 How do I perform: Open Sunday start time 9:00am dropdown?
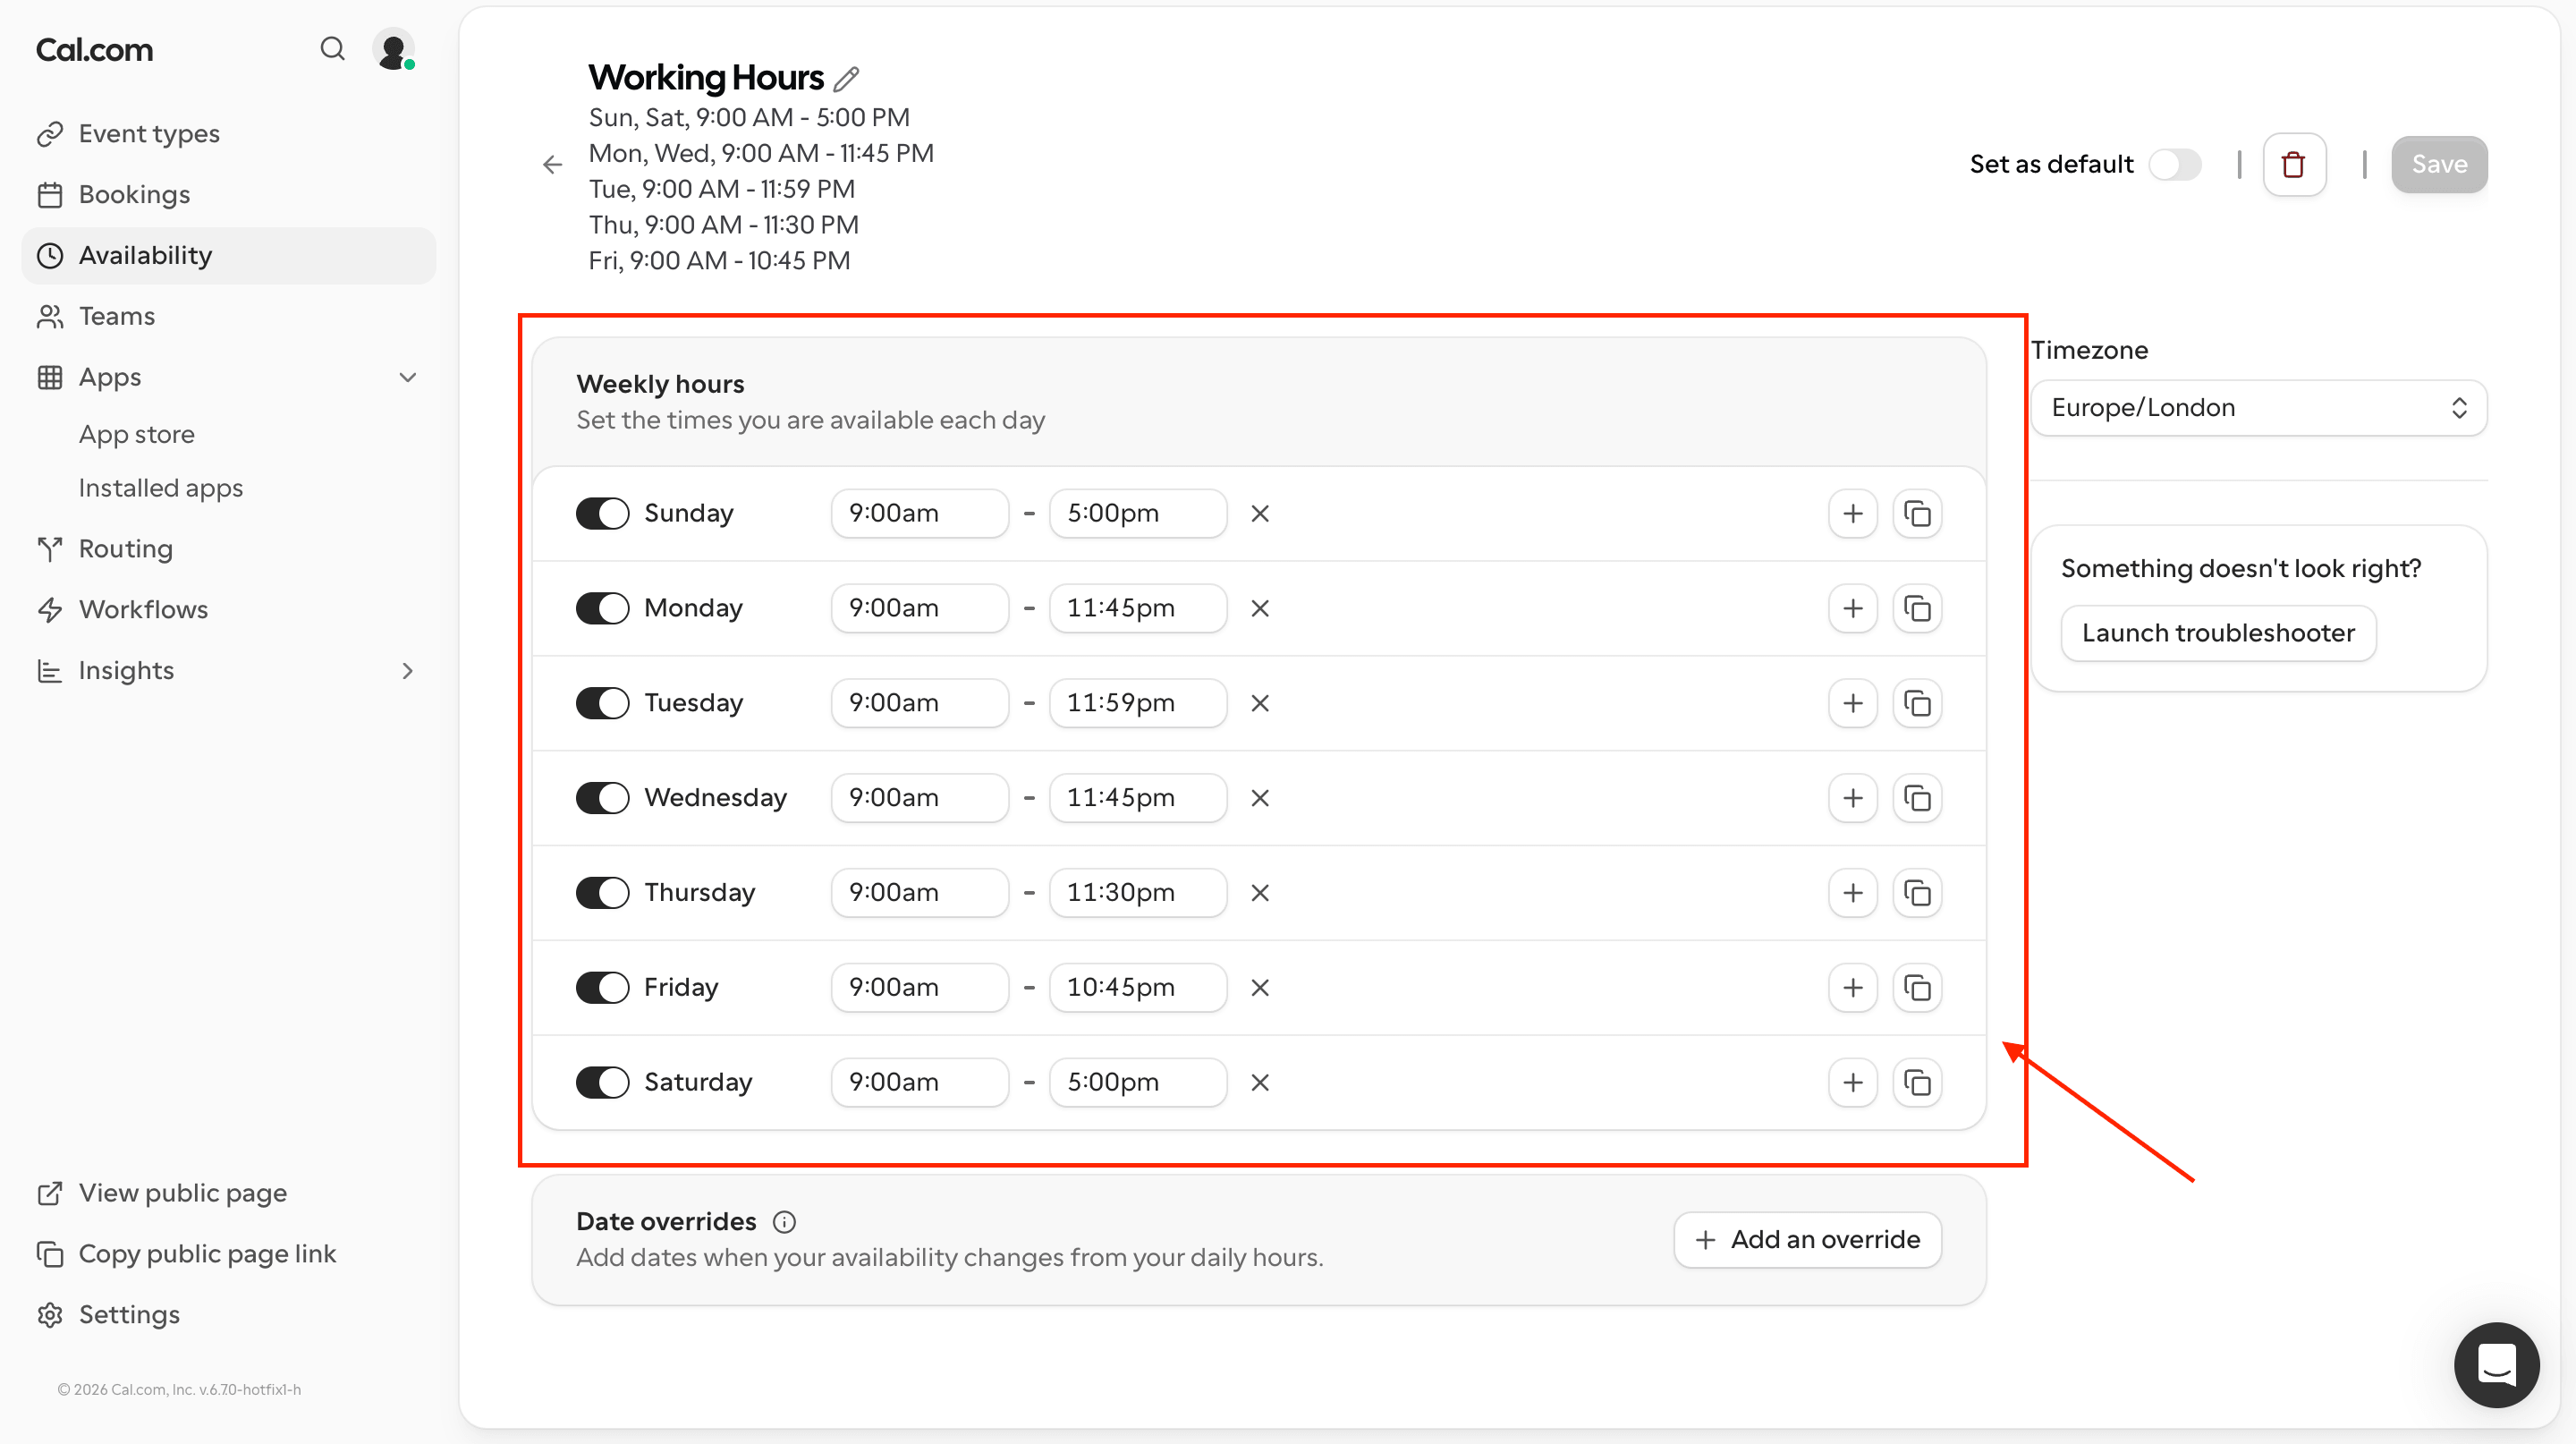pos(919,513)
